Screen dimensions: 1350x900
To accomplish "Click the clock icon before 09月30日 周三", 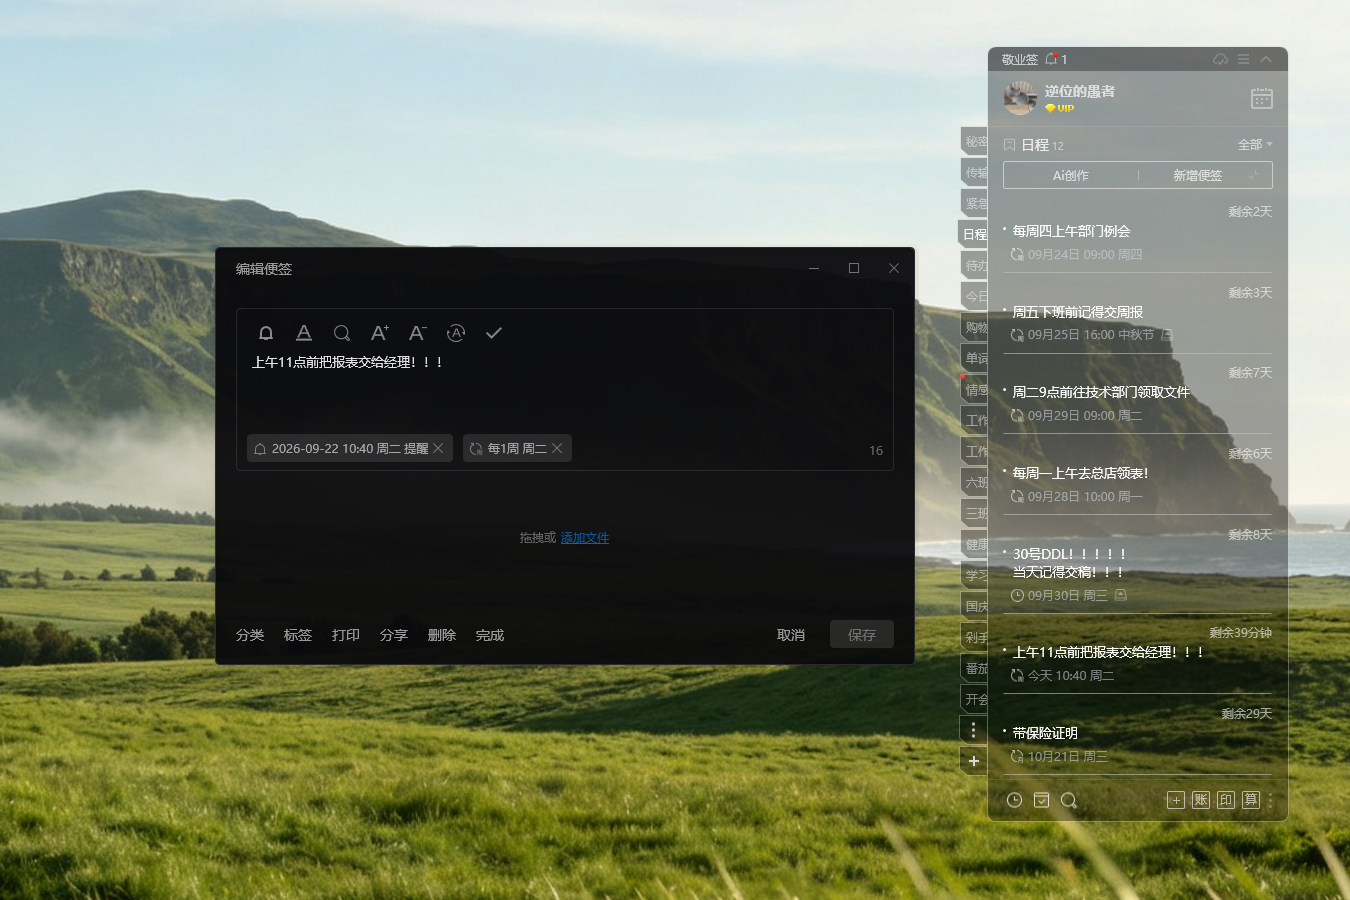I will (1017, 595).
